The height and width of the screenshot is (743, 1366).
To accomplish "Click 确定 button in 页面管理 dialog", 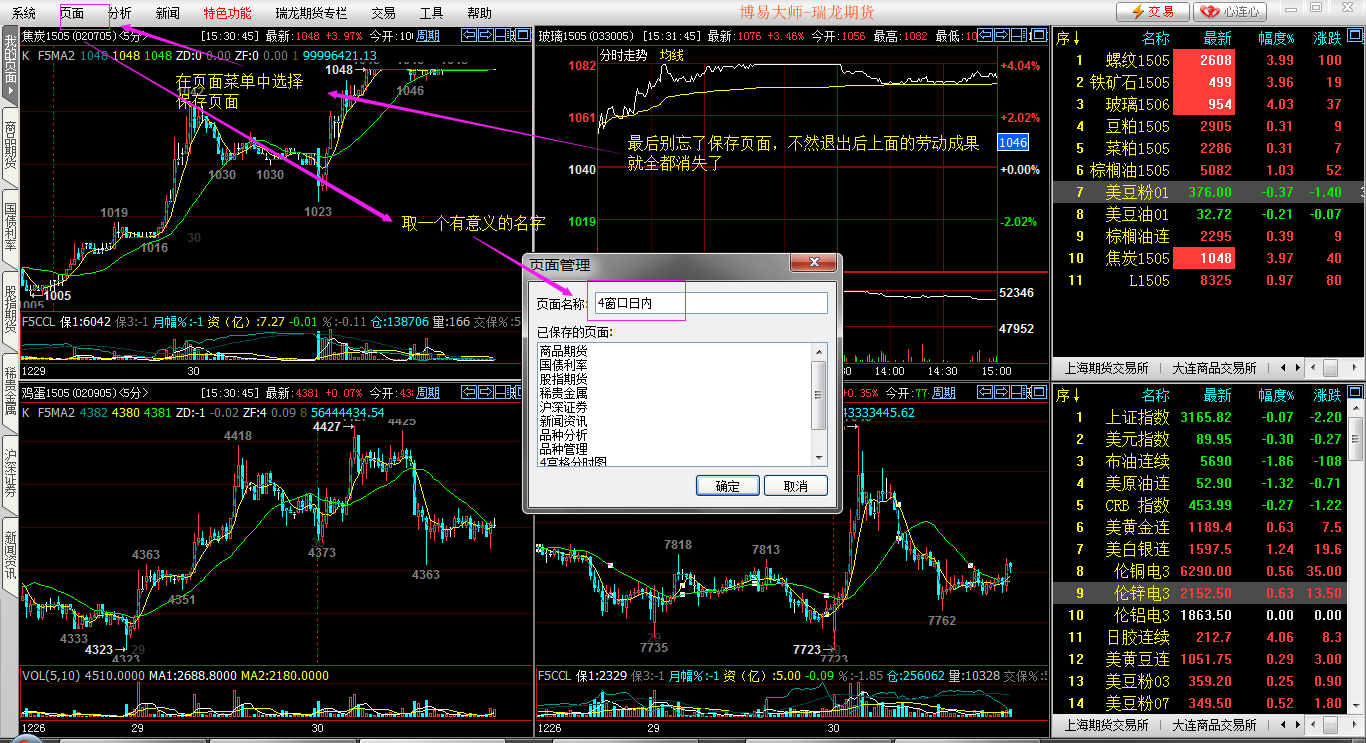I will pos(728,486).
